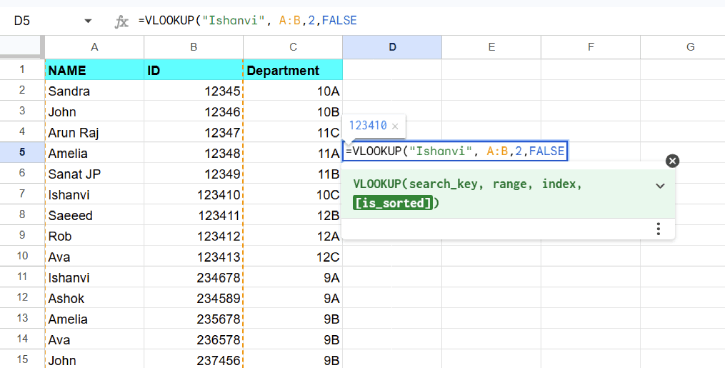Click Ava in row 14
725x368 pixels.
coord(94,339)
